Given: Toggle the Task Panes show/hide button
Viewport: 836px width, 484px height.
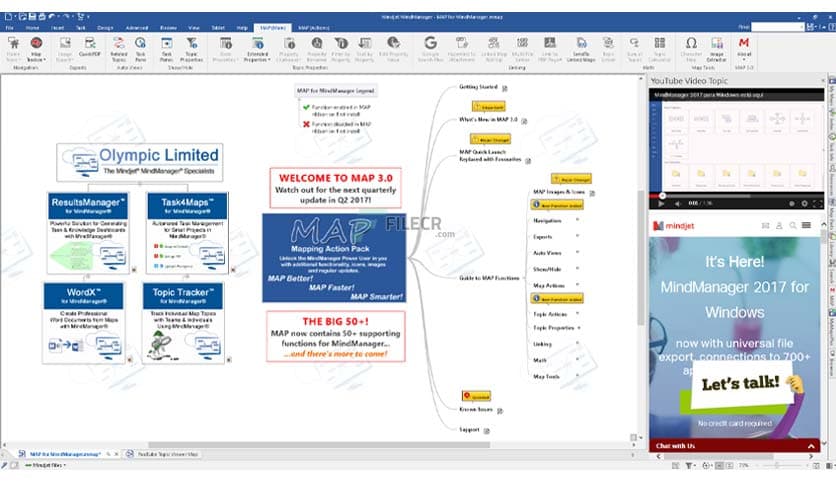Looking at the screenshot, I should coord(166,49).
